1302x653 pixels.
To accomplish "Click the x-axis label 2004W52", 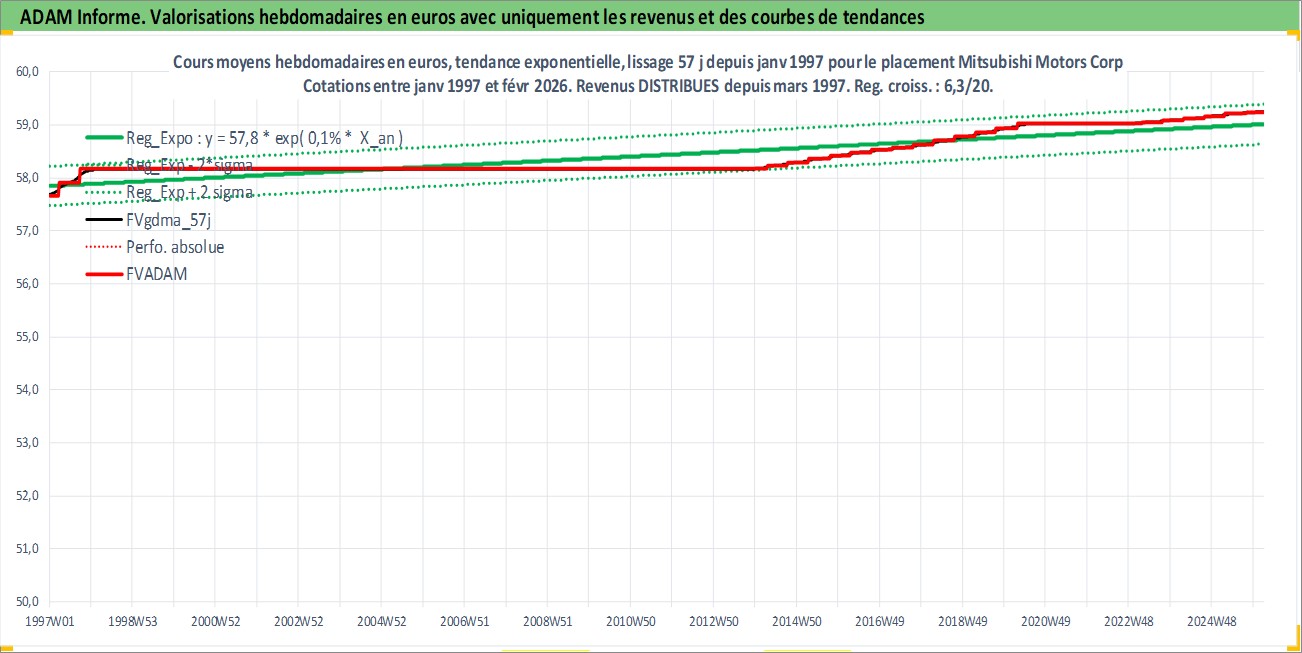I will pos(382,622).
